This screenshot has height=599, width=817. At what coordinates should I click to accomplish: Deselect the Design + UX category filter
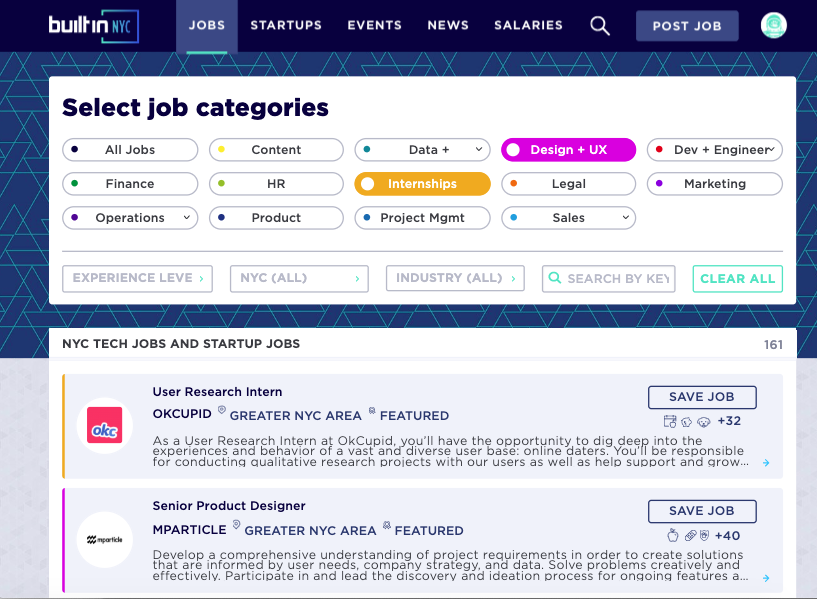pos(568,150)
